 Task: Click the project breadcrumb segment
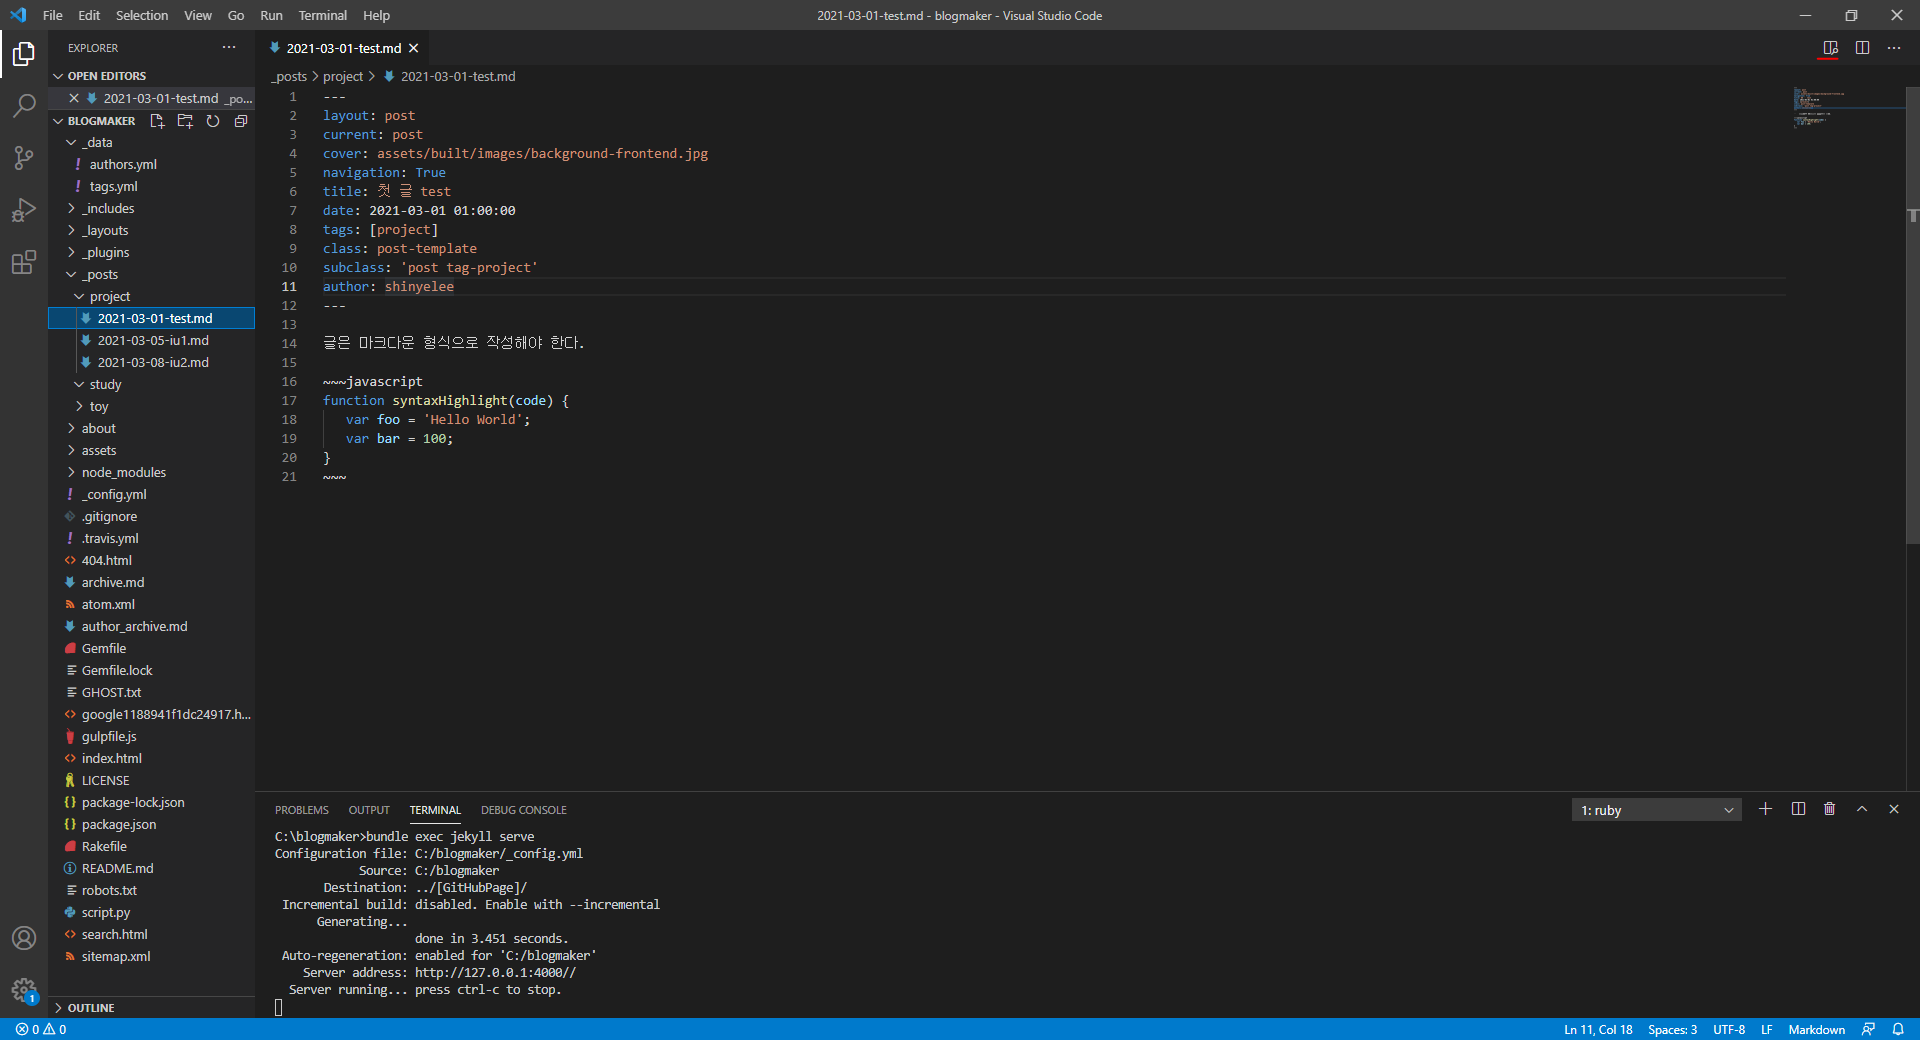tap(343, 76)
